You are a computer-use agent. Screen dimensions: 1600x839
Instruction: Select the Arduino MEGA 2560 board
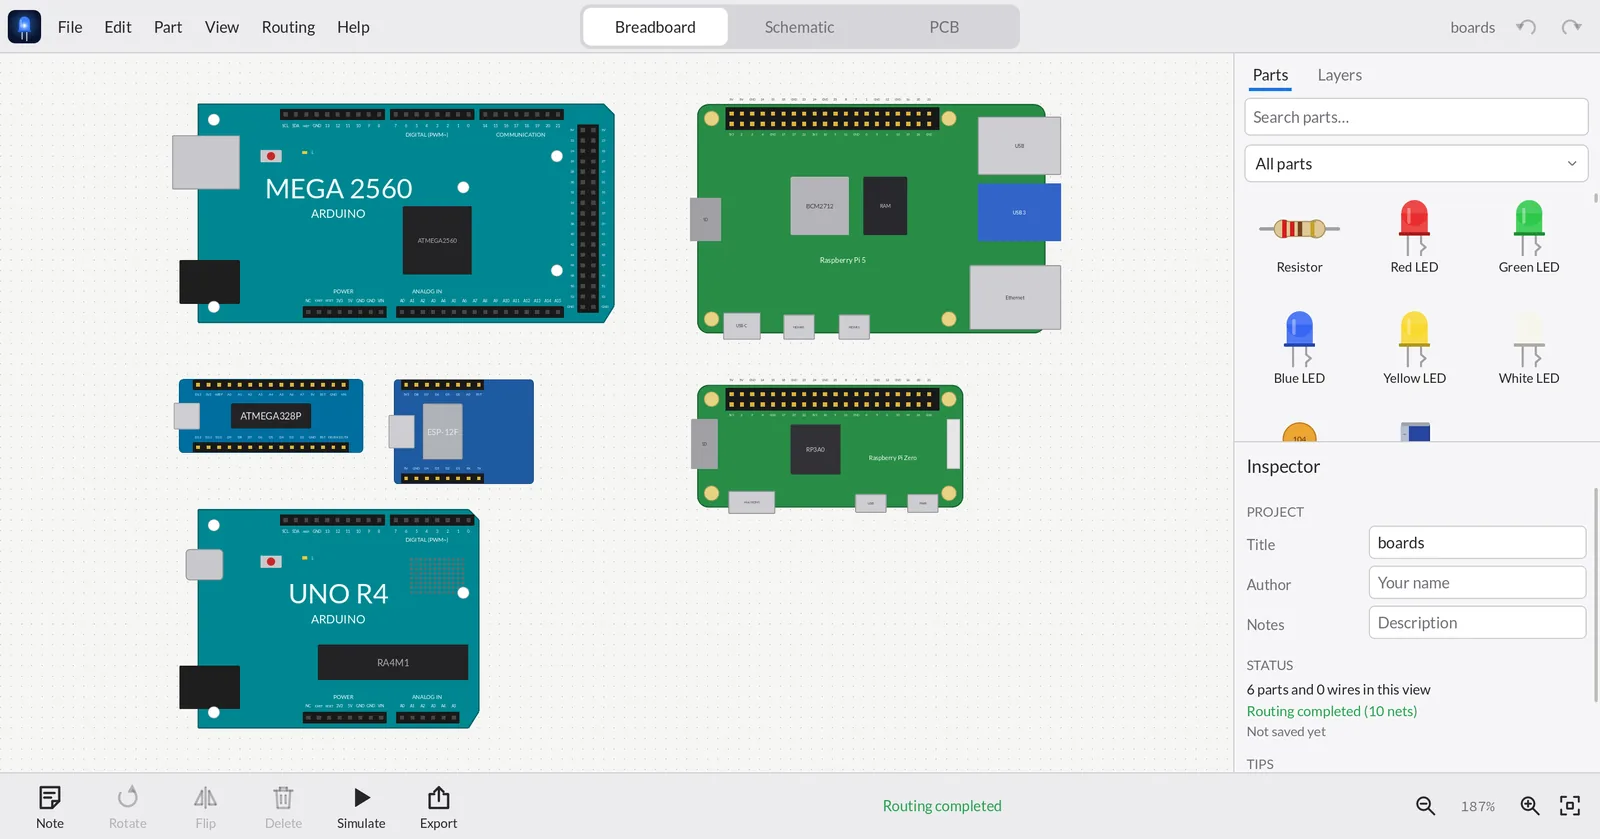click(x=394, y=213)
